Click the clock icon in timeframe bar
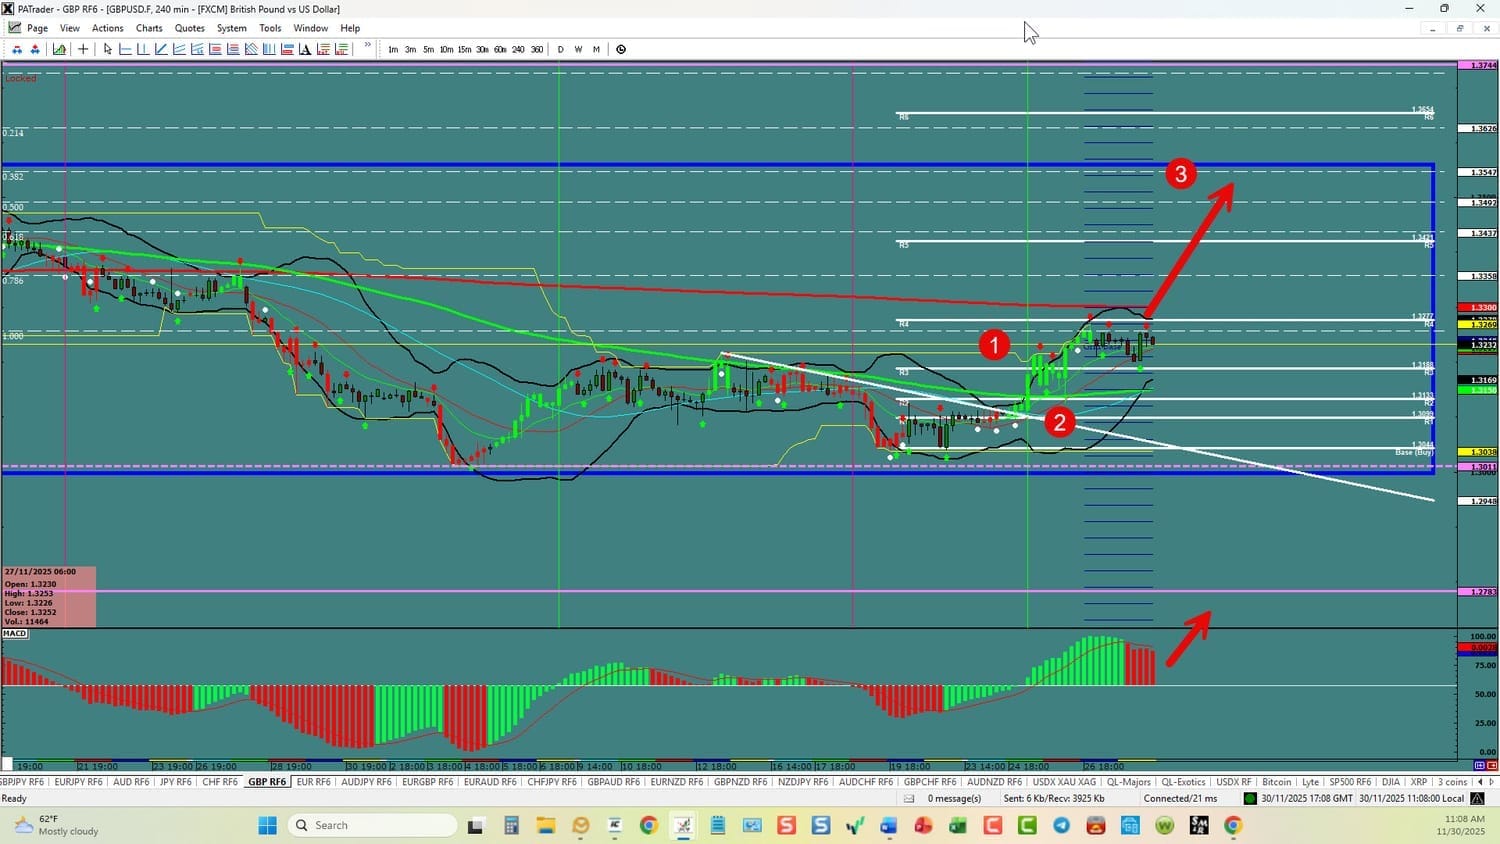This screenshot has height=844, width=1500. pyautogui.click(x=621, y=49)
